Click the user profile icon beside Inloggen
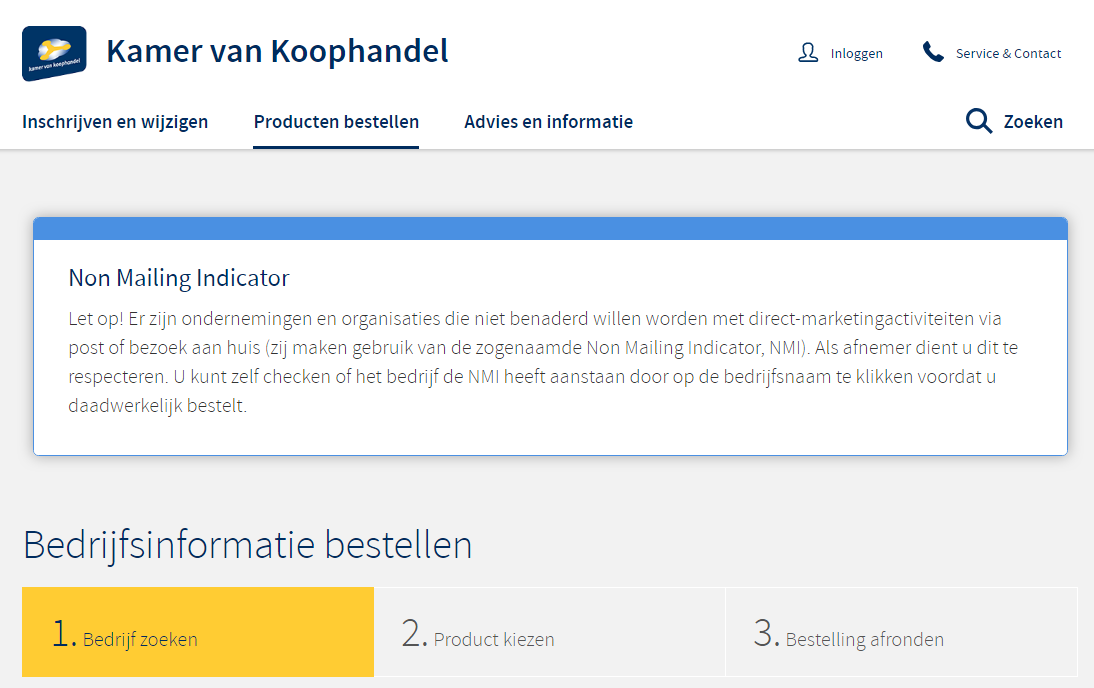This screenshot has height=688, width=1094. (808, 53)
